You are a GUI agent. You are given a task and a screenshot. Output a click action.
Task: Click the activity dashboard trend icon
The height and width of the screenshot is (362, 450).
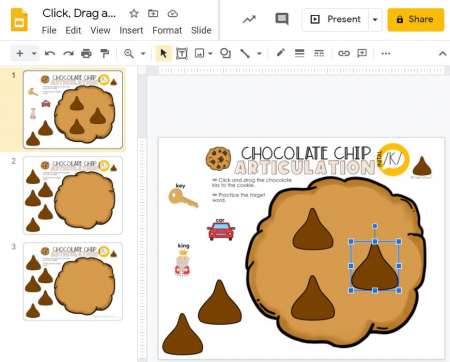(249, 19)
